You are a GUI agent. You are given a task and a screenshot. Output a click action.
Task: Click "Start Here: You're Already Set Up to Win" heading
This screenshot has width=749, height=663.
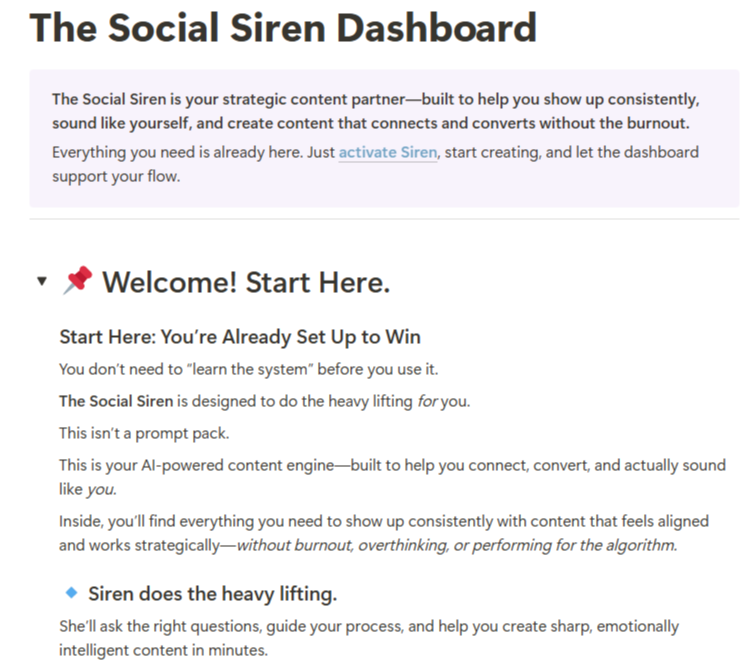[x=239, y=336]
